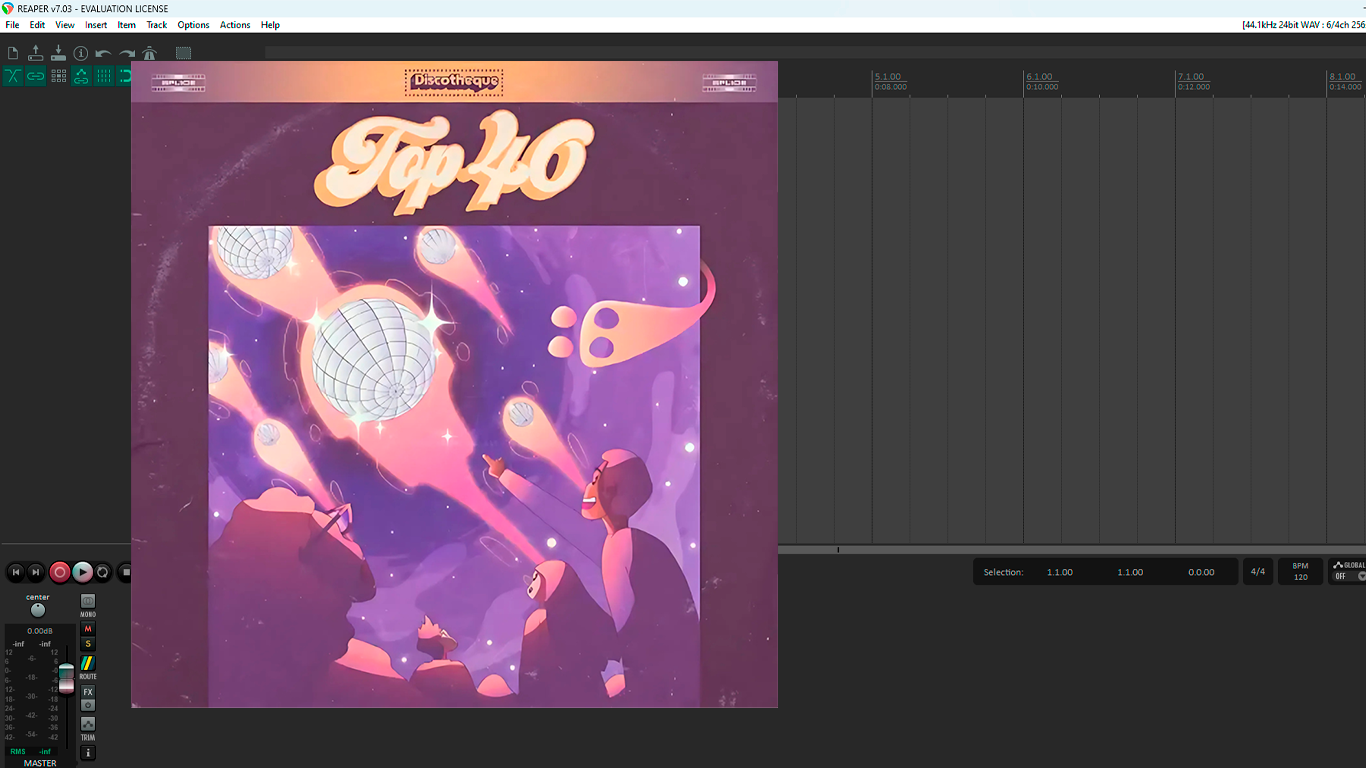
Task: Click the Top 40 album artwork image
Action: point(454,384)
